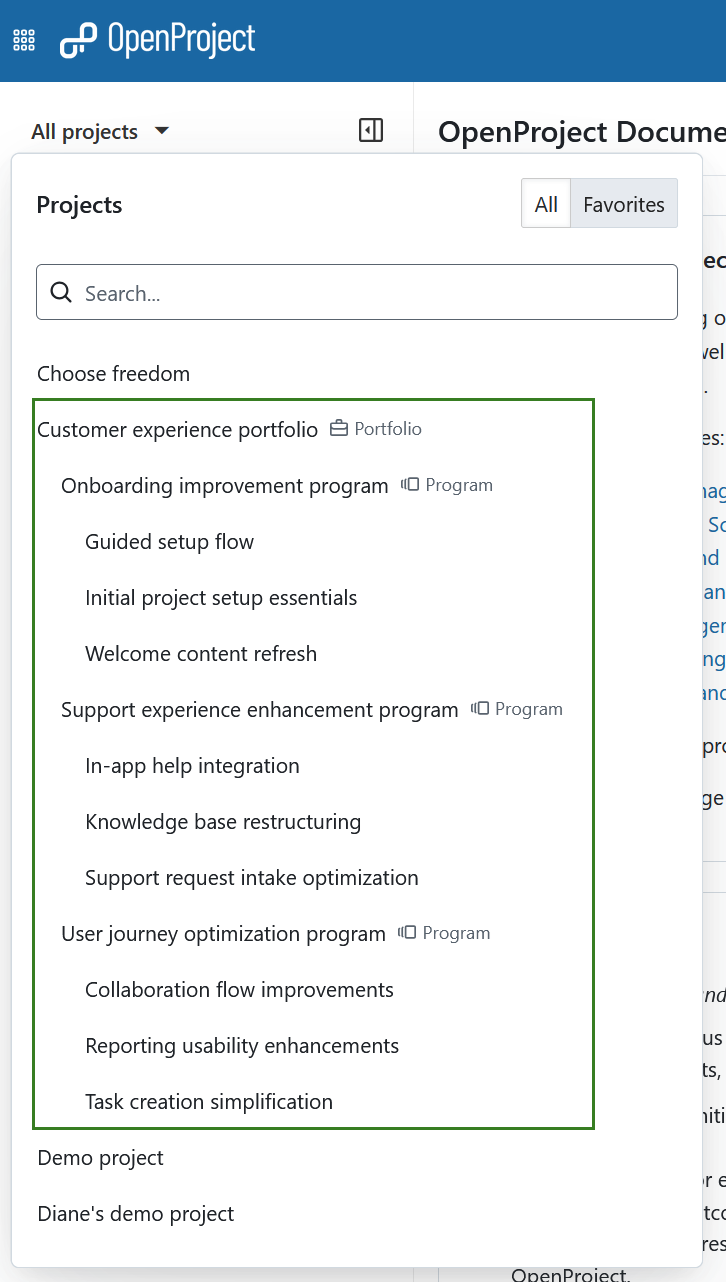
Task: Click the Program icon beside Support experience enhancement program
Action: click(480, 708)
